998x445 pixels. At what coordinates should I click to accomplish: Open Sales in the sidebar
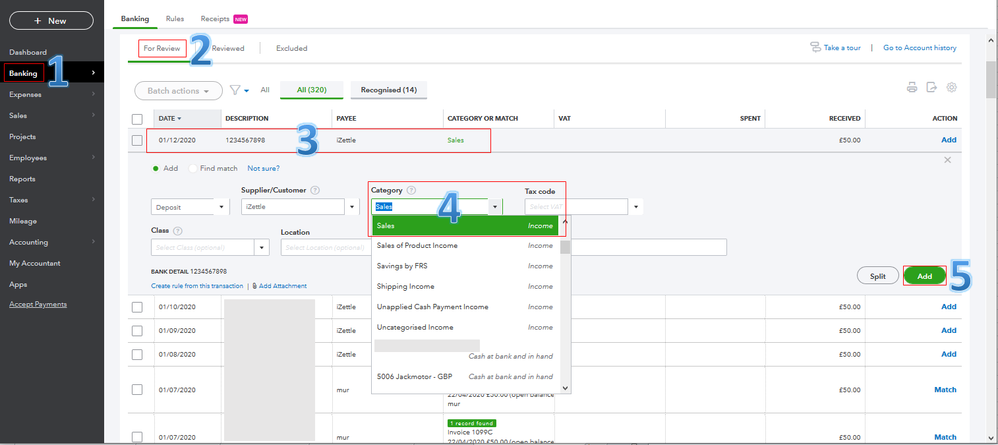(18, 116)
